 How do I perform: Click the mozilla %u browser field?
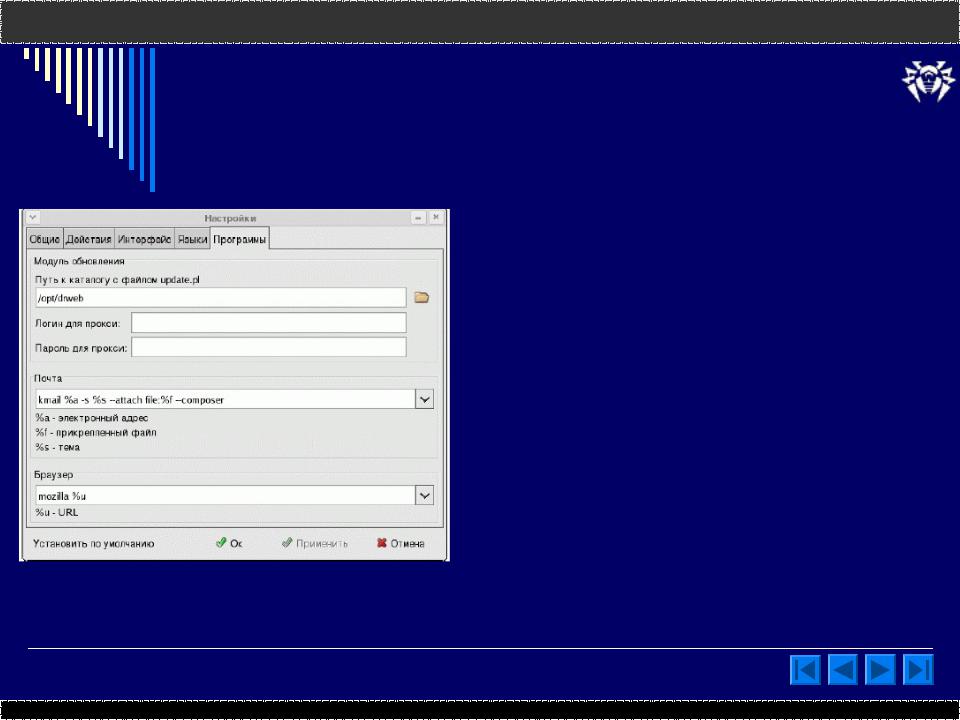[x=225, y=495]
